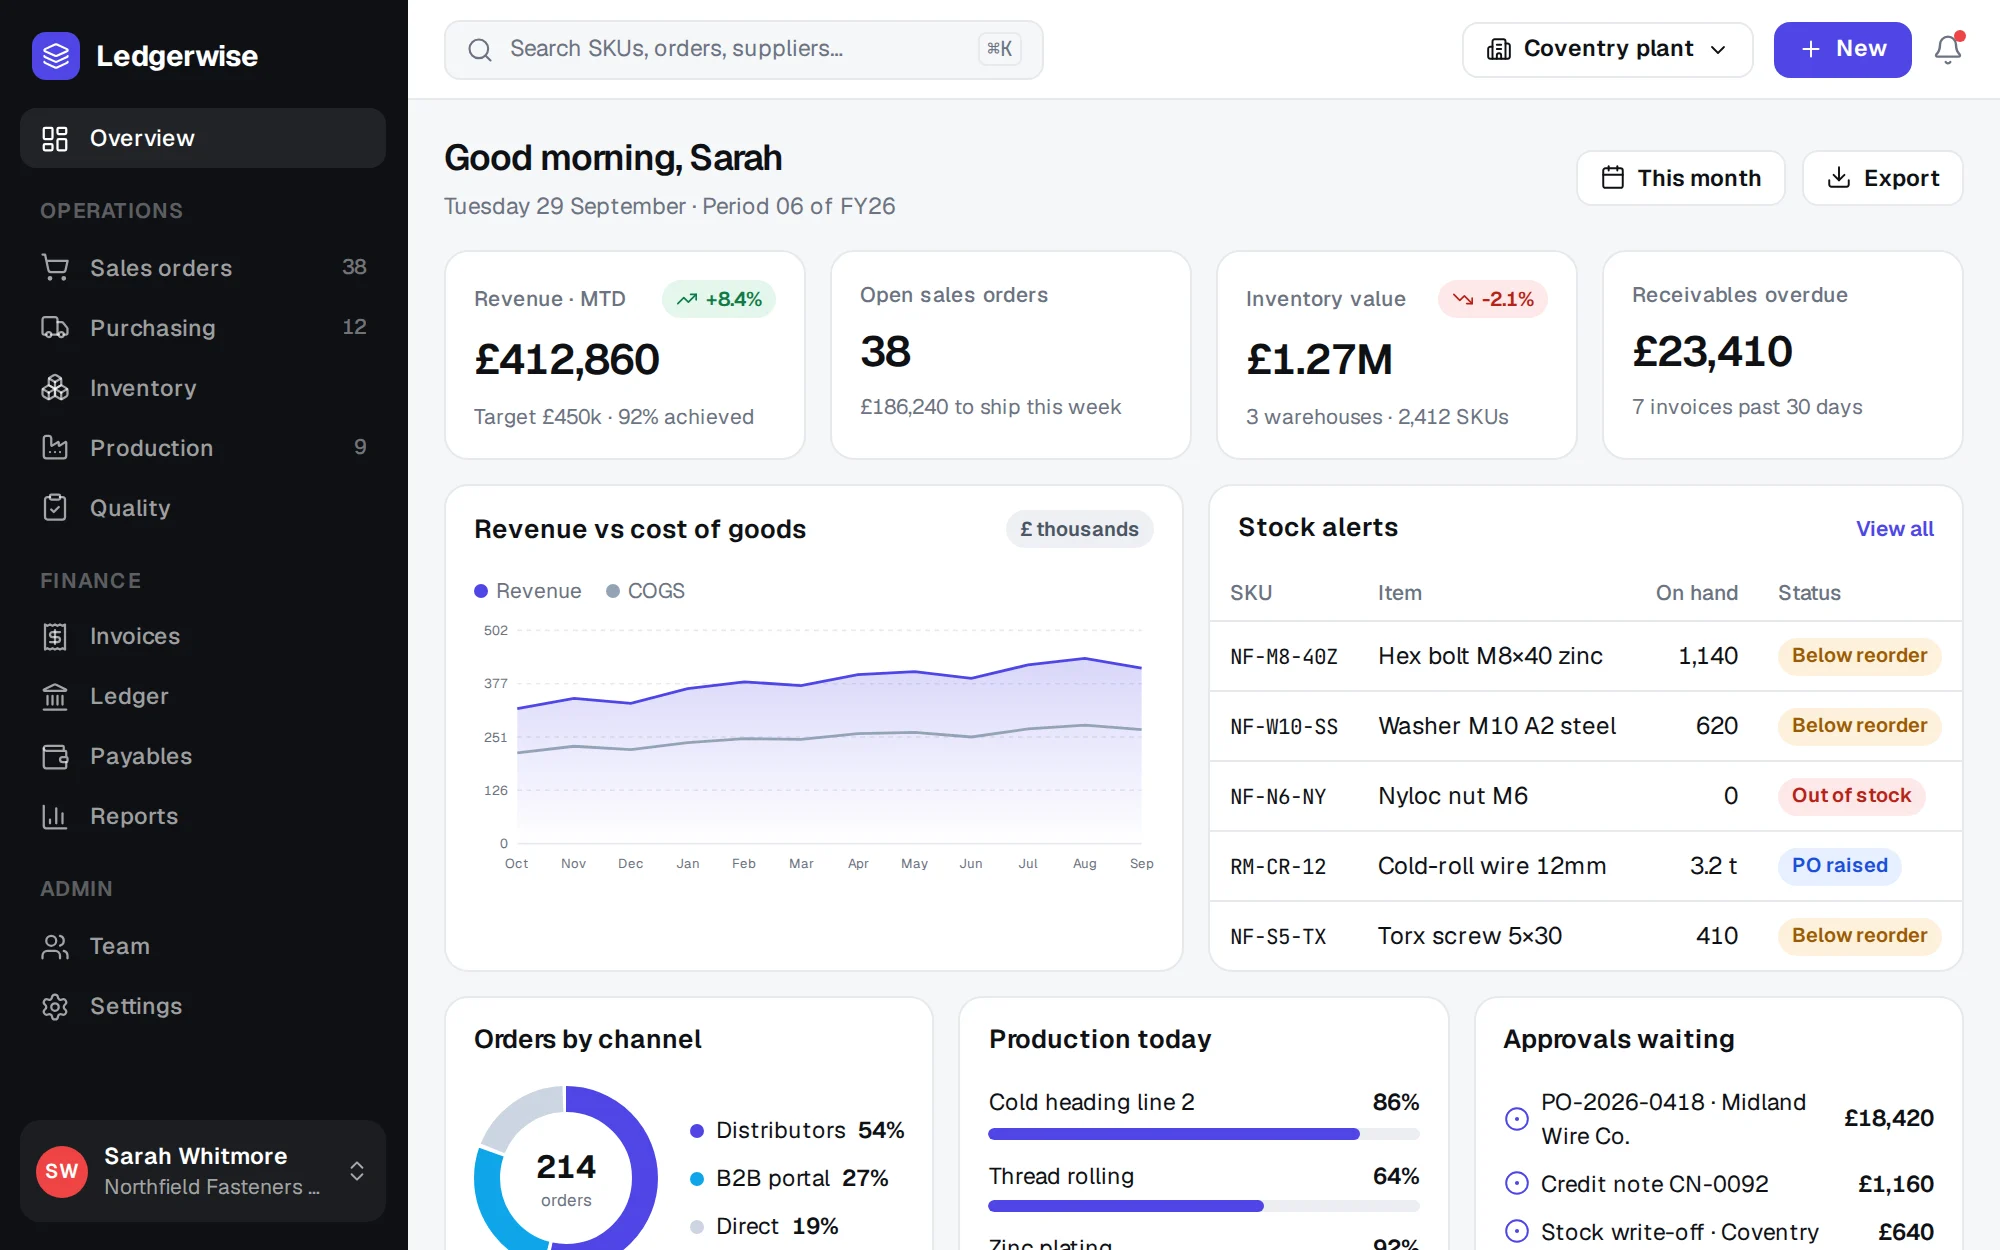Click the Reports bar chart icon

coord(55,816)
